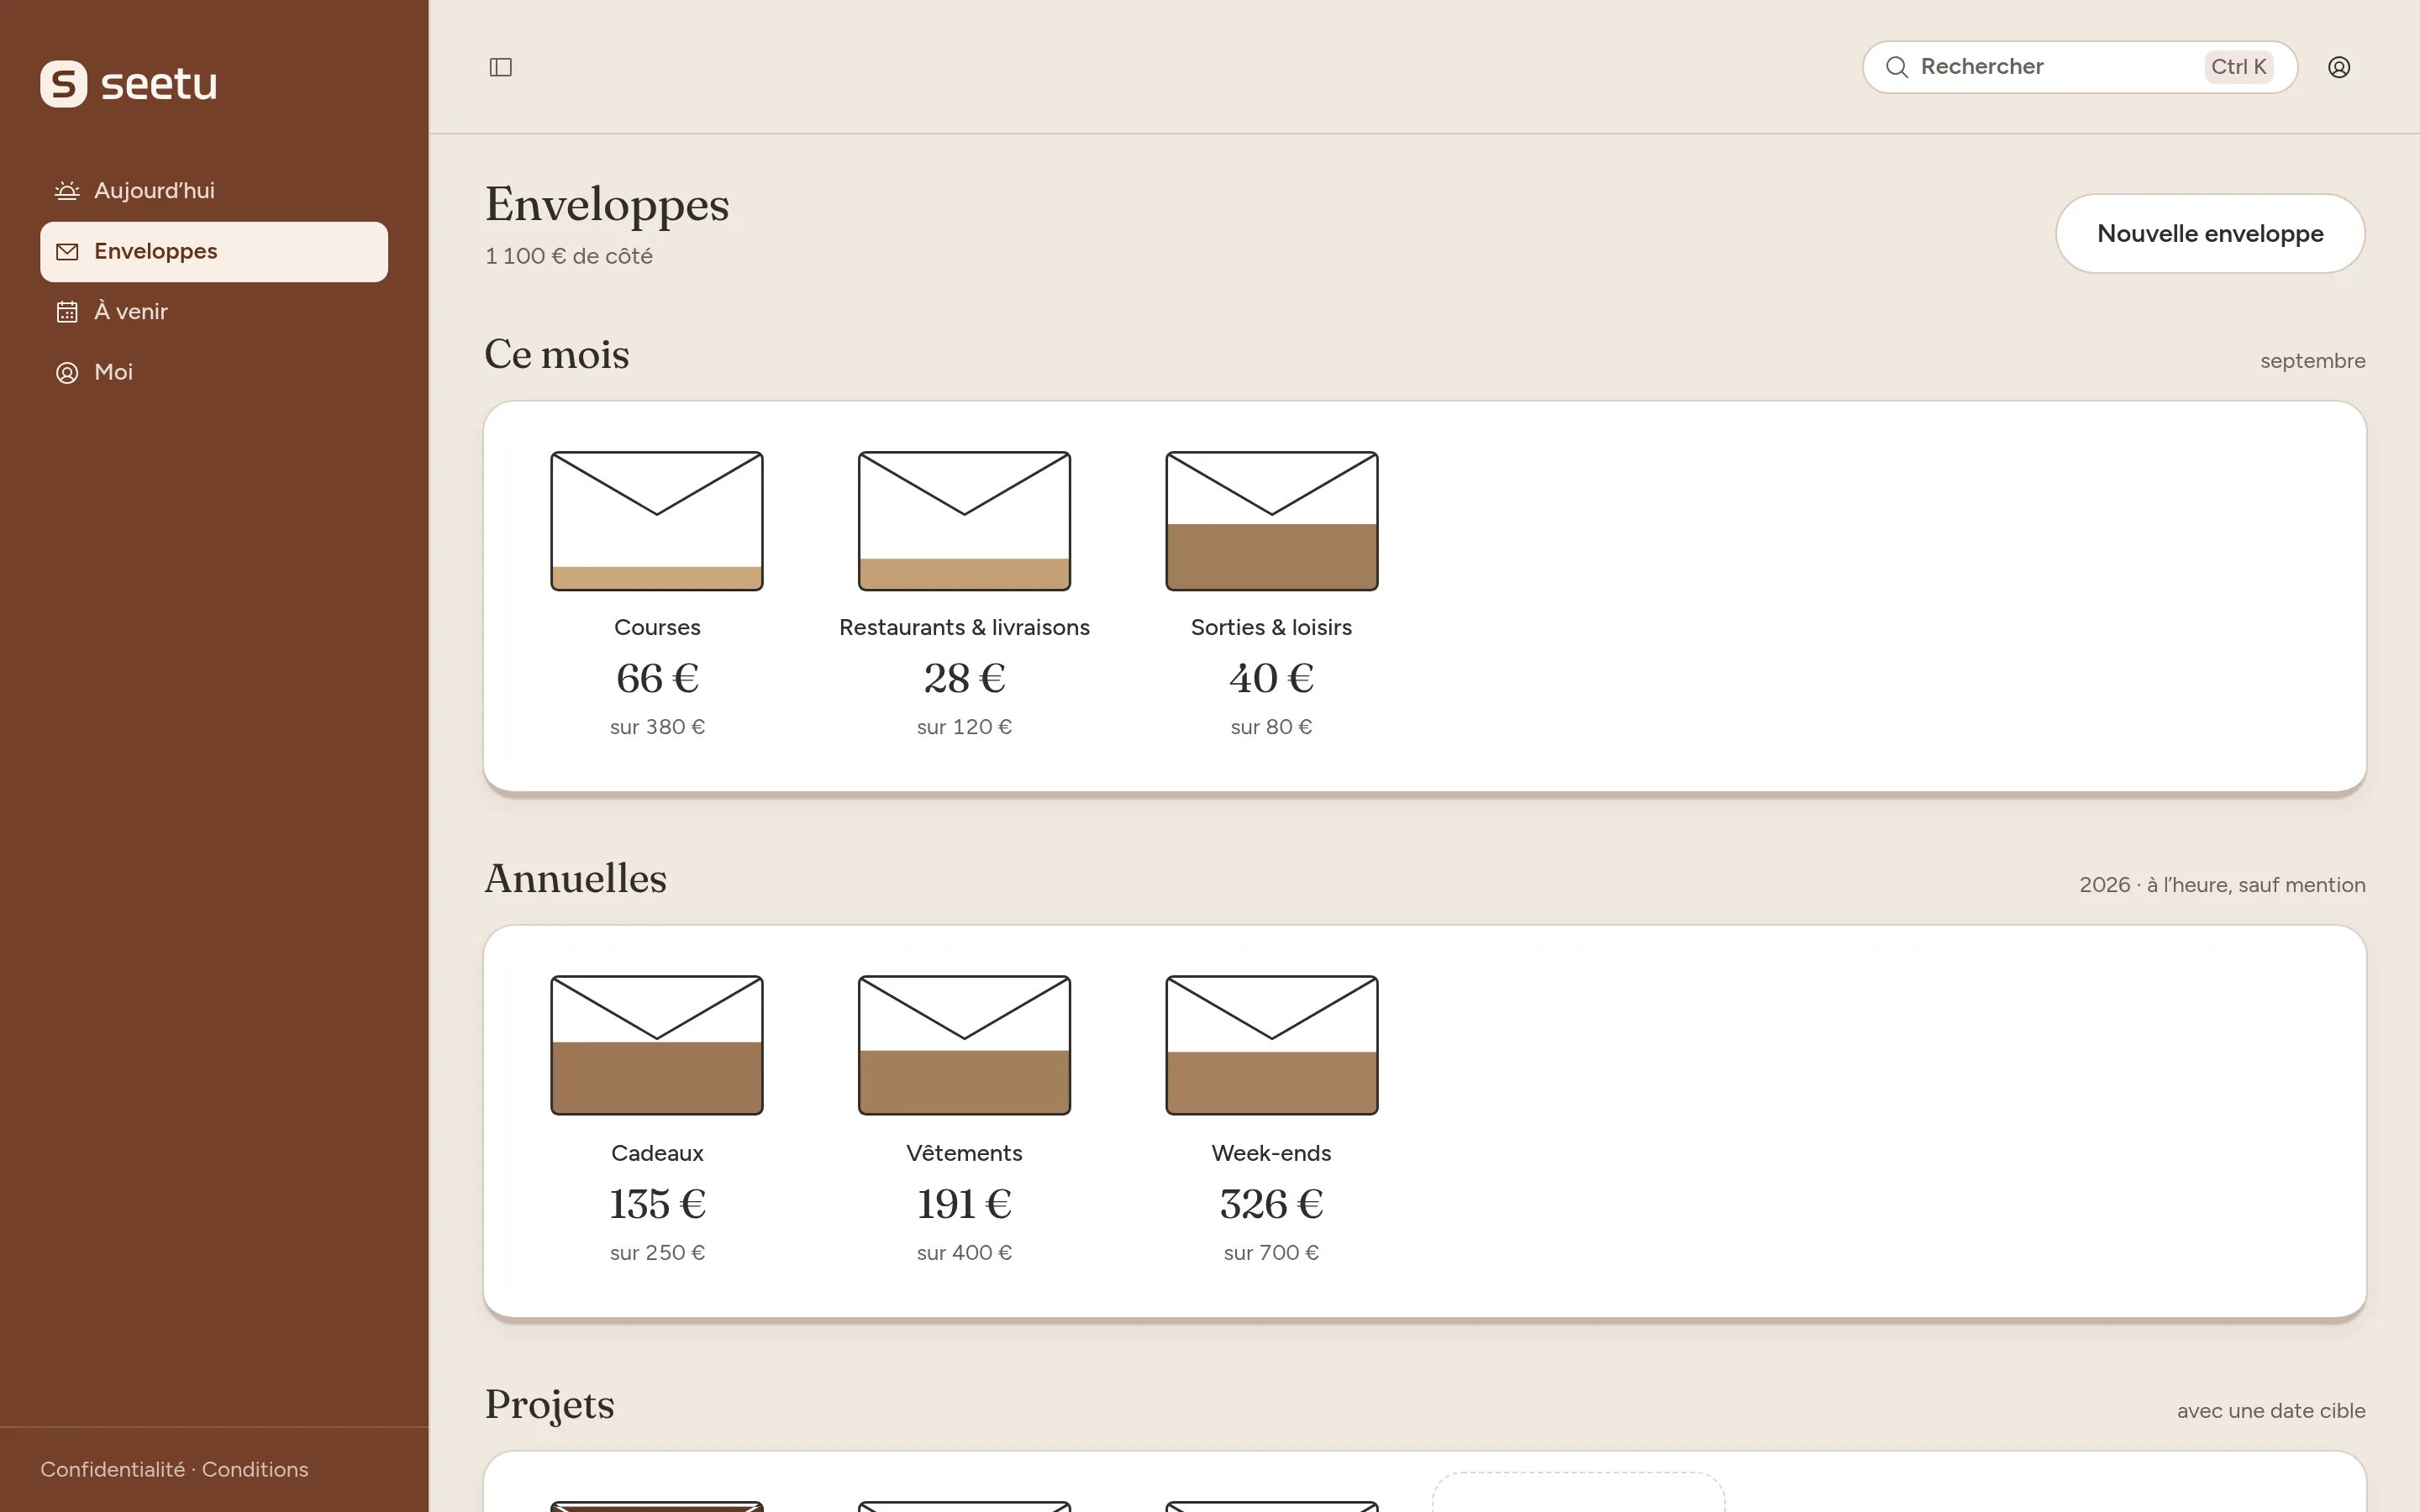The height and width of the screenshot is (1512, 2420).
Task: Create a Nouvelle enveloppe
Action: [2210, 233]
